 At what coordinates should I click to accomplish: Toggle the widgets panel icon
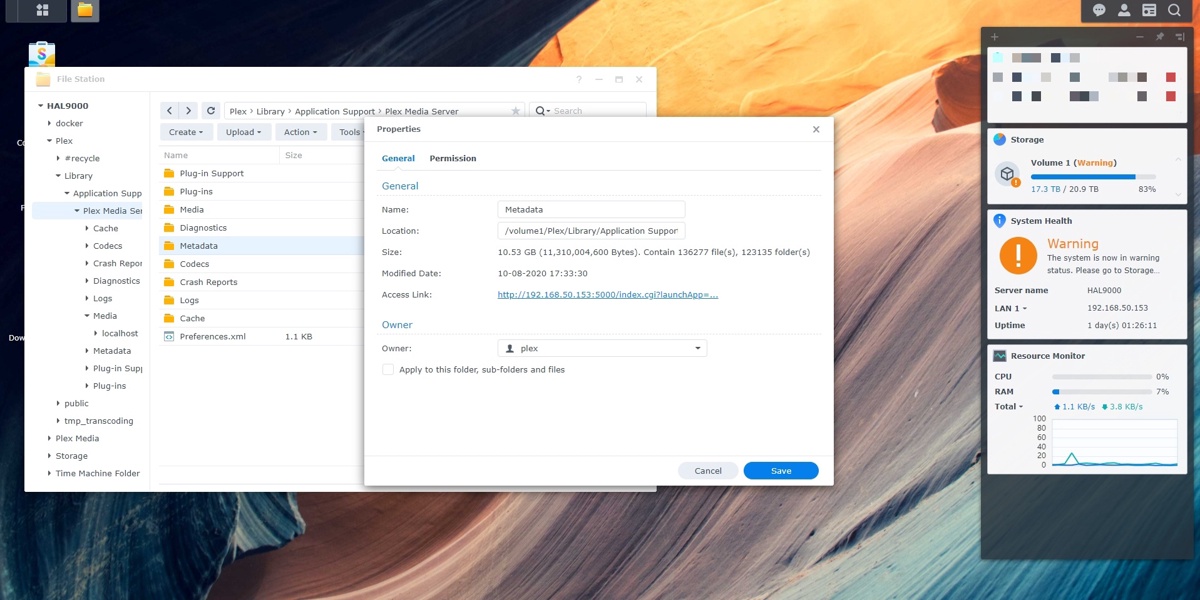click(1149, 10)
